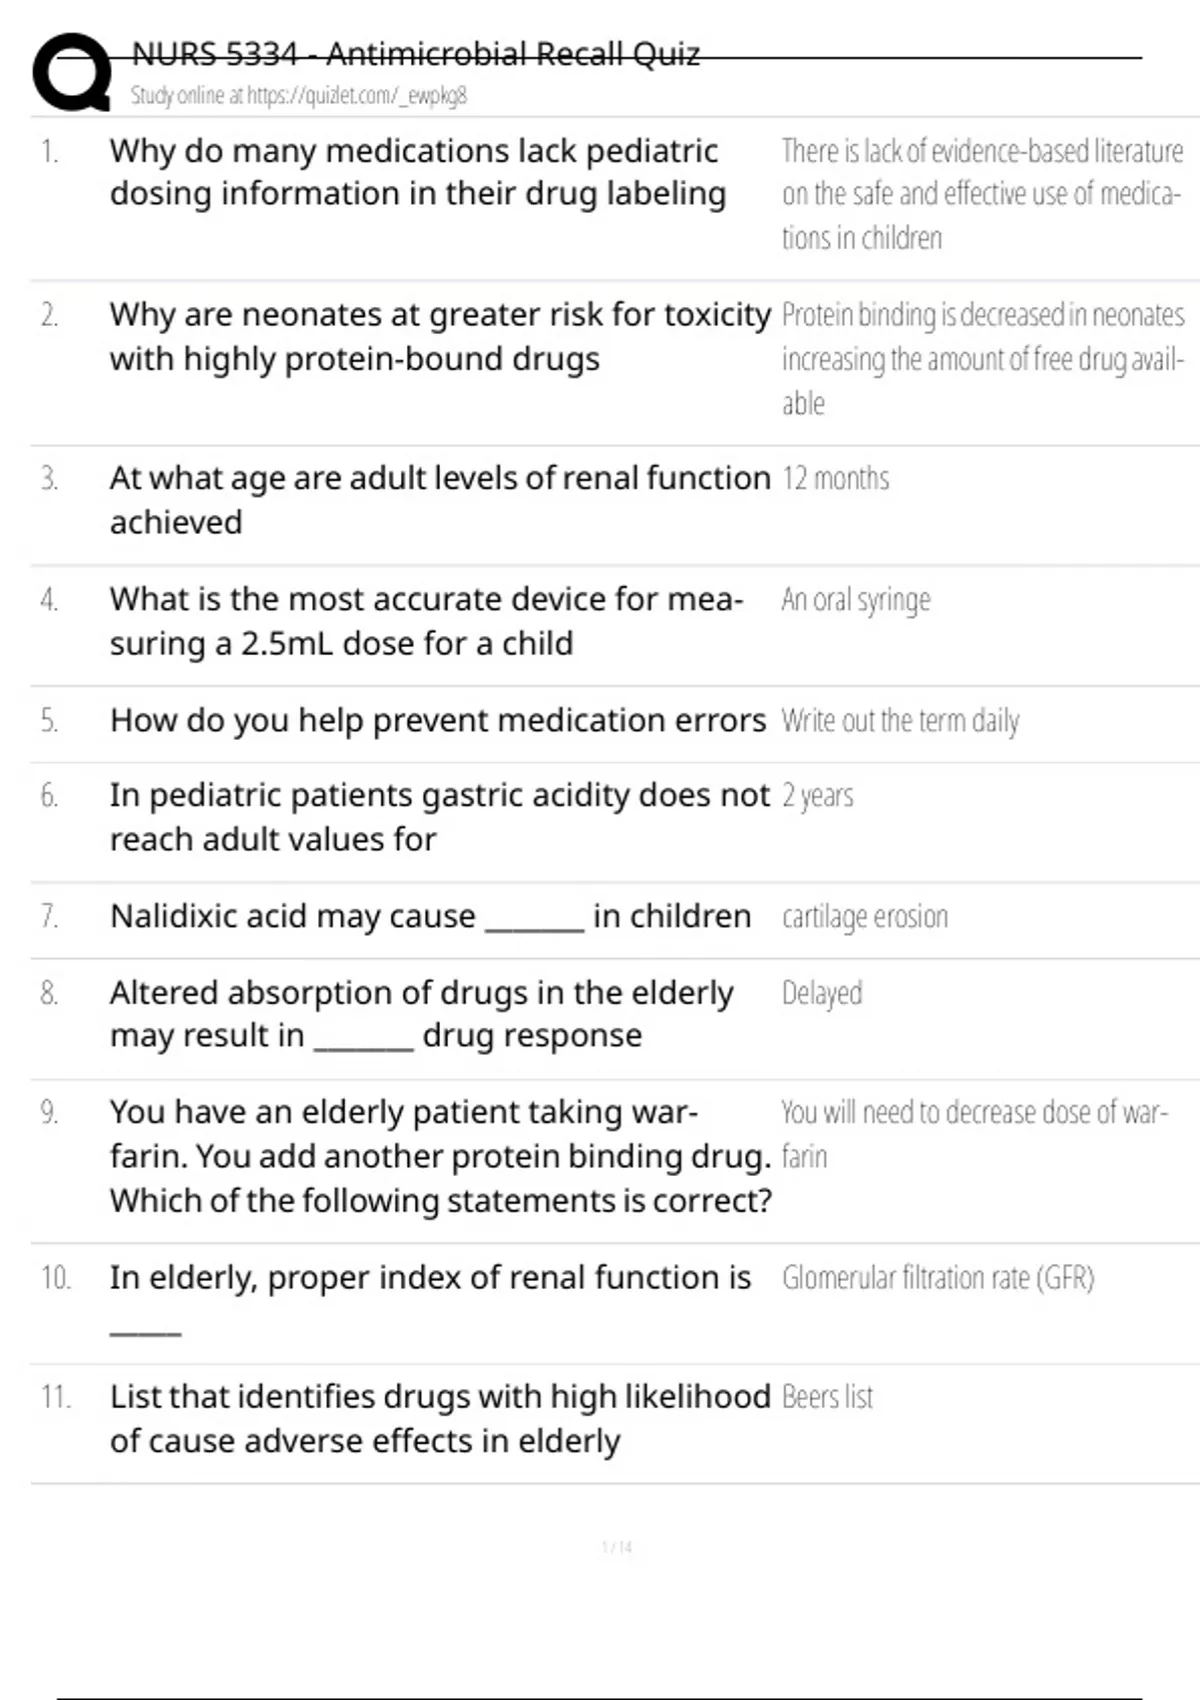Click the "Glomerular filtration rate (GFR)" answer

[x=937, y=1278]
